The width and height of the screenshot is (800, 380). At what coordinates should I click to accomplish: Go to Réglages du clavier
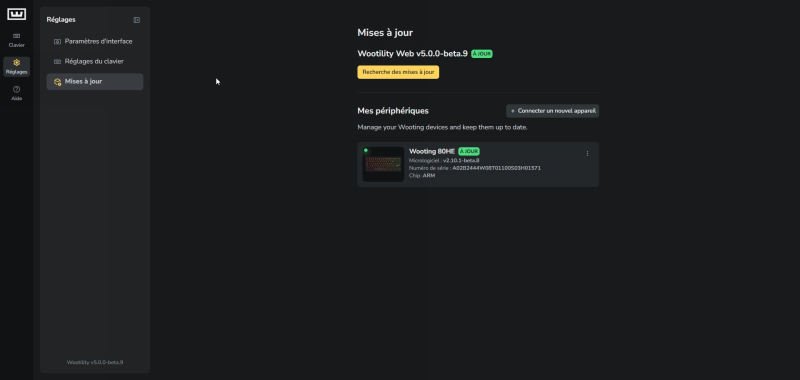coord(95,61)
